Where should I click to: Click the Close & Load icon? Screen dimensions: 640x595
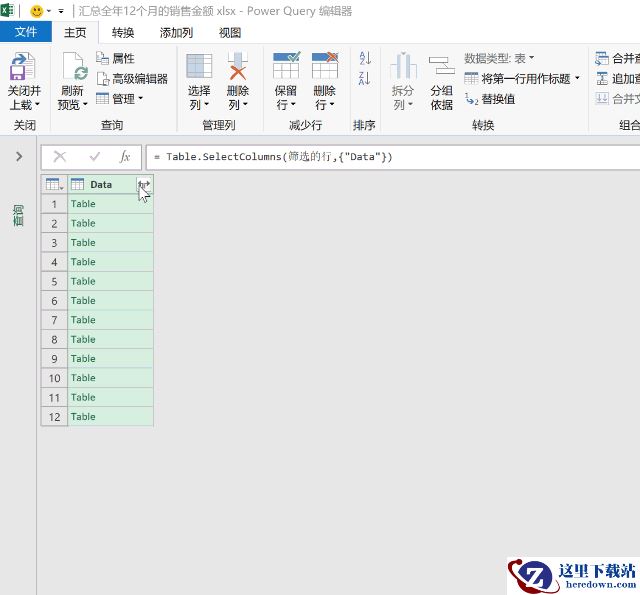(23, 67)
